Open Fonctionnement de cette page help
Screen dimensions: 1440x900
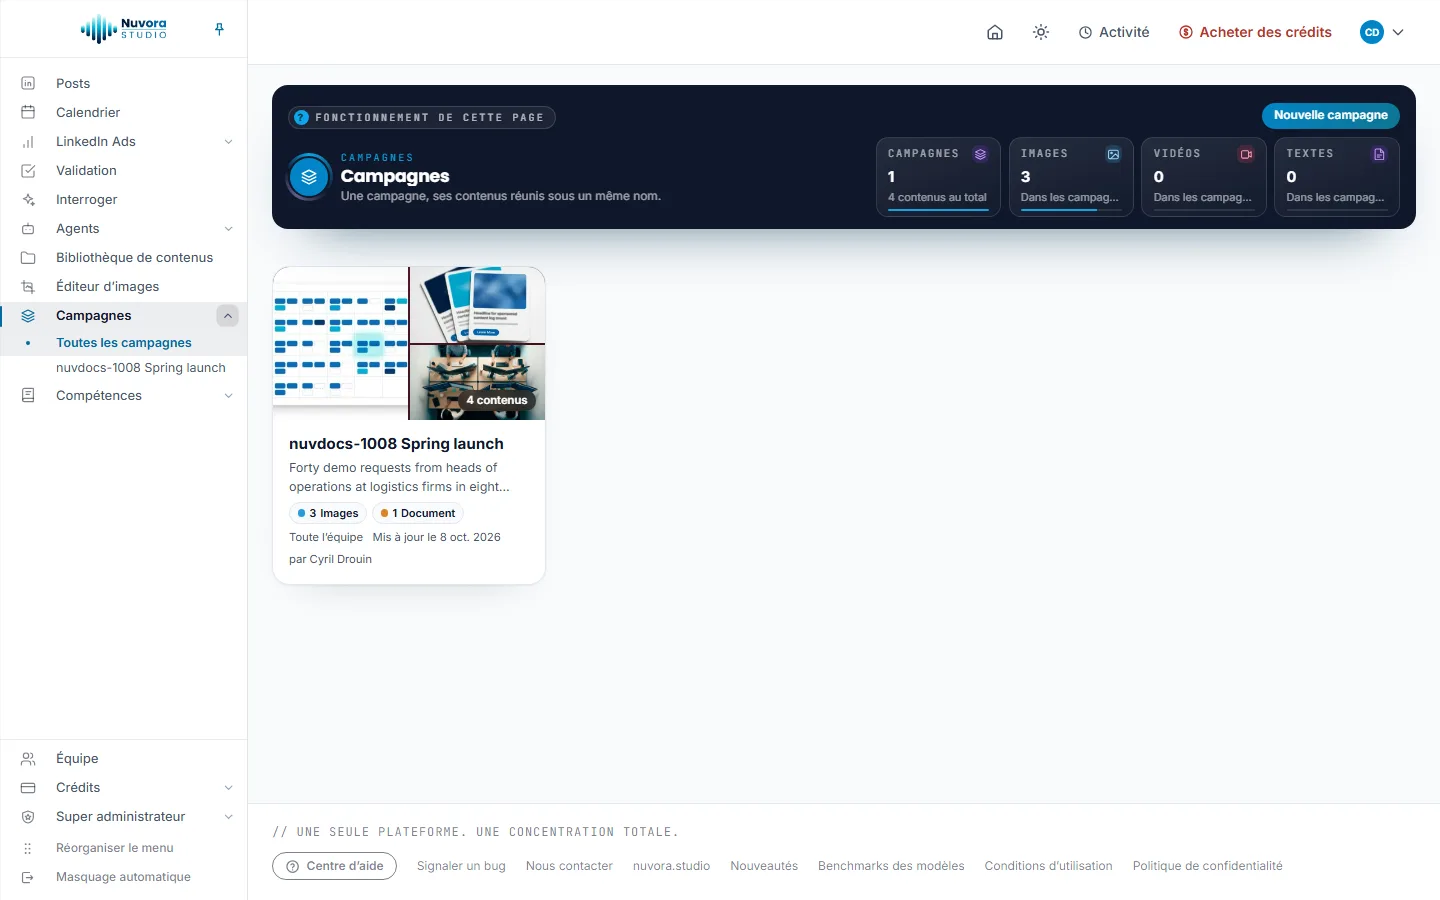tap(421, 117)
